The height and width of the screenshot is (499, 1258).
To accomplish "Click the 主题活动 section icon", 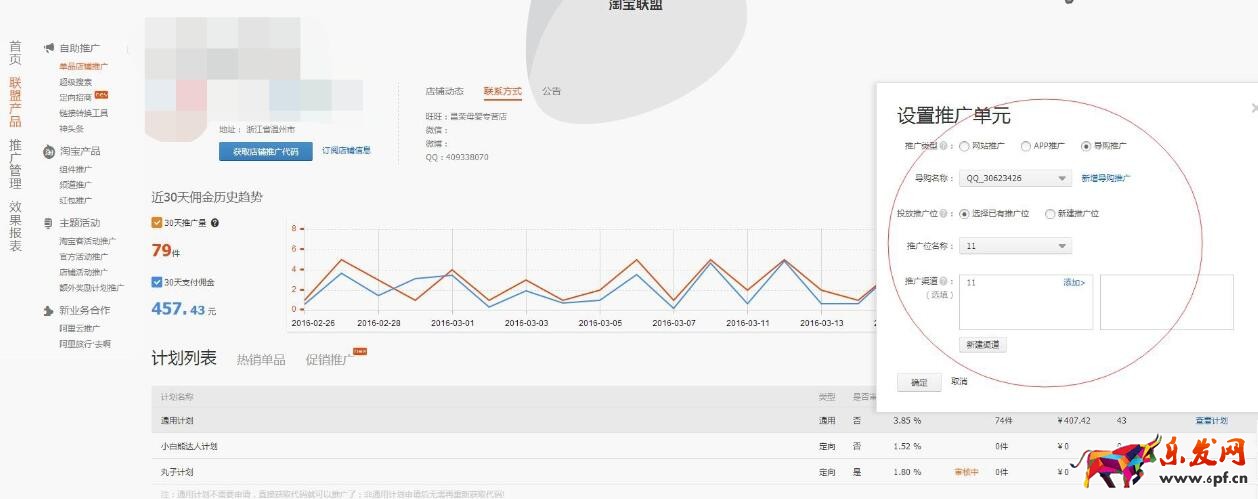I will [x=48, y=223].
